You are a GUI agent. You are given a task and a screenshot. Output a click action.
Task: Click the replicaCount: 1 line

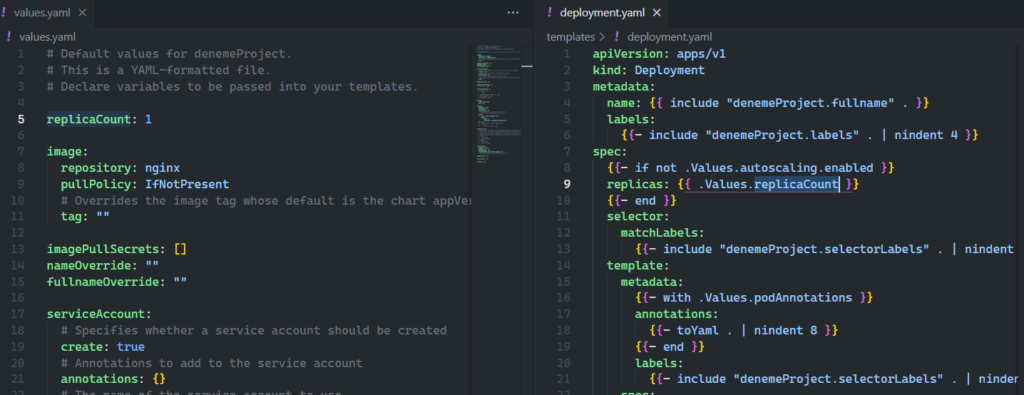pyautogui.click(x=99, y=119)
